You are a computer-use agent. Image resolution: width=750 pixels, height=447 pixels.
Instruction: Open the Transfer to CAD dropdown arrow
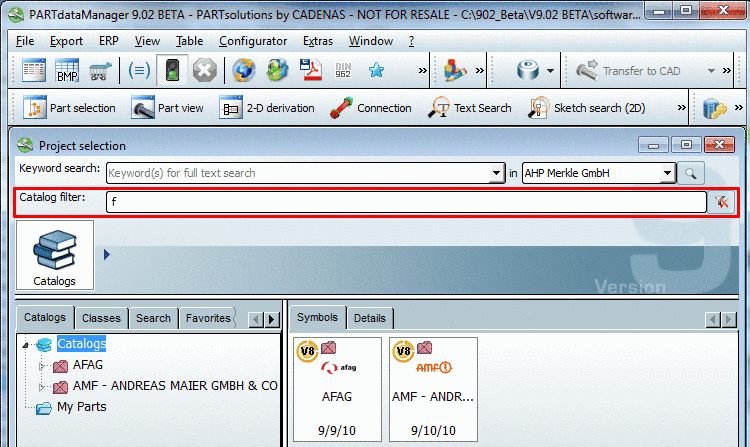711,71
